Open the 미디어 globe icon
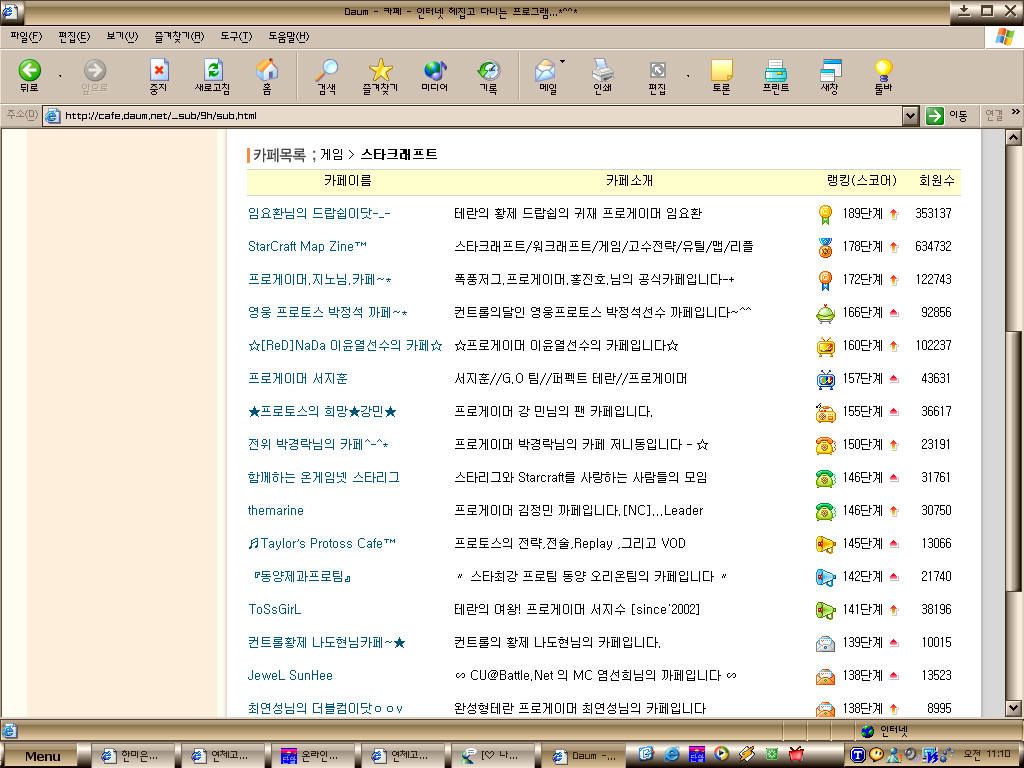 coord(434,76)
